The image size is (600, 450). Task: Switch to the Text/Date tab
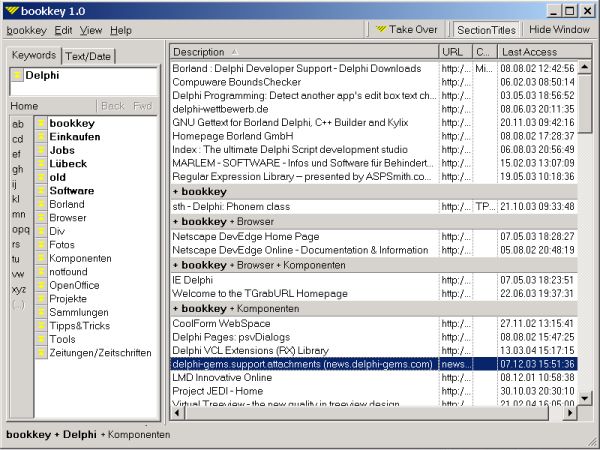(88, 56)
